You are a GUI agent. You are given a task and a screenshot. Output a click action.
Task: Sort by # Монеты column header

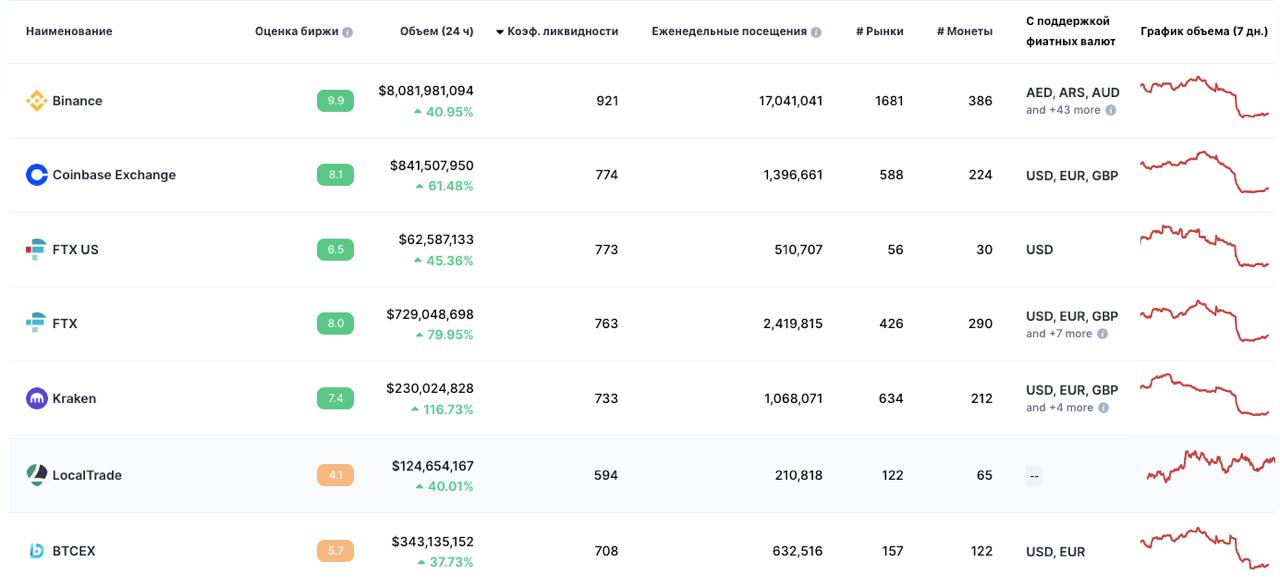[x=964, y=31]
